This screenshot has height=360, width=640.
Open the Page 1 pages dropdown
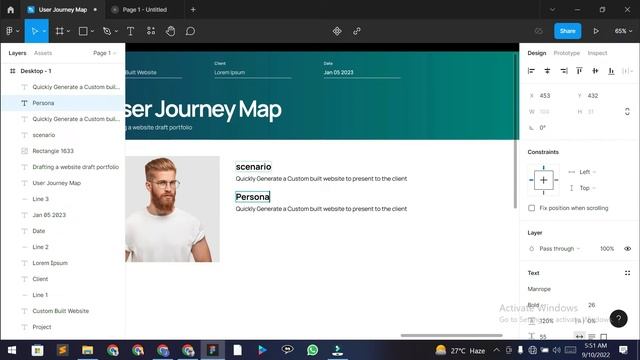click(x=105, y=53)
